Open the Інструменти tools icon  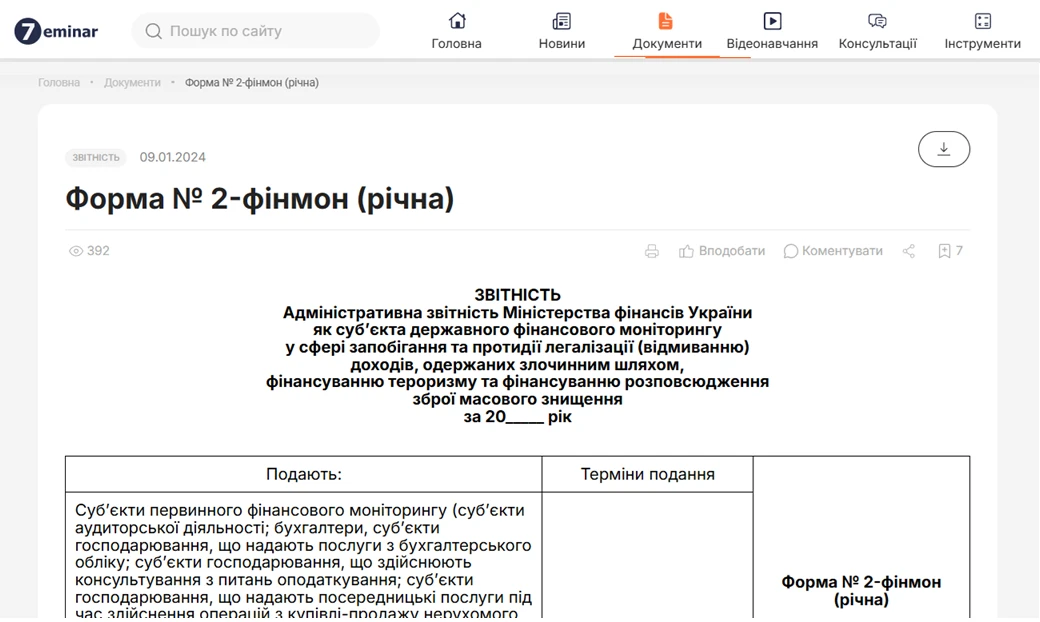pyautogui.click(x=982, y=18)
